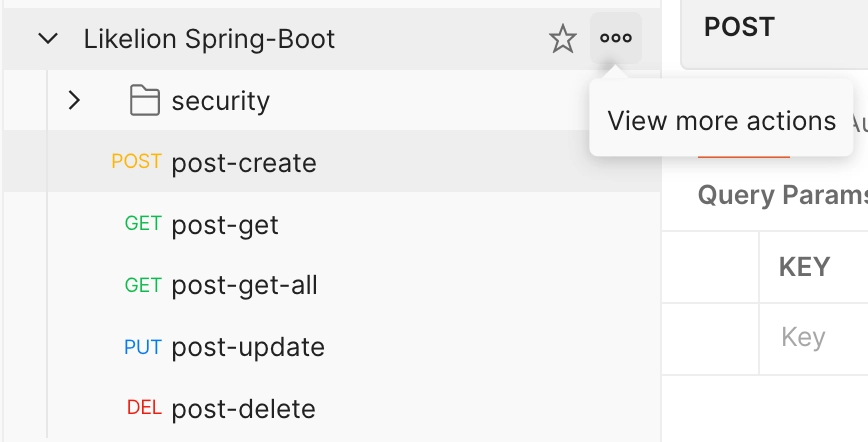Image resolution: width=868 pixels, height=442 pixels.
Task: Click the KEY column header
Action: [x=804, y=267]
